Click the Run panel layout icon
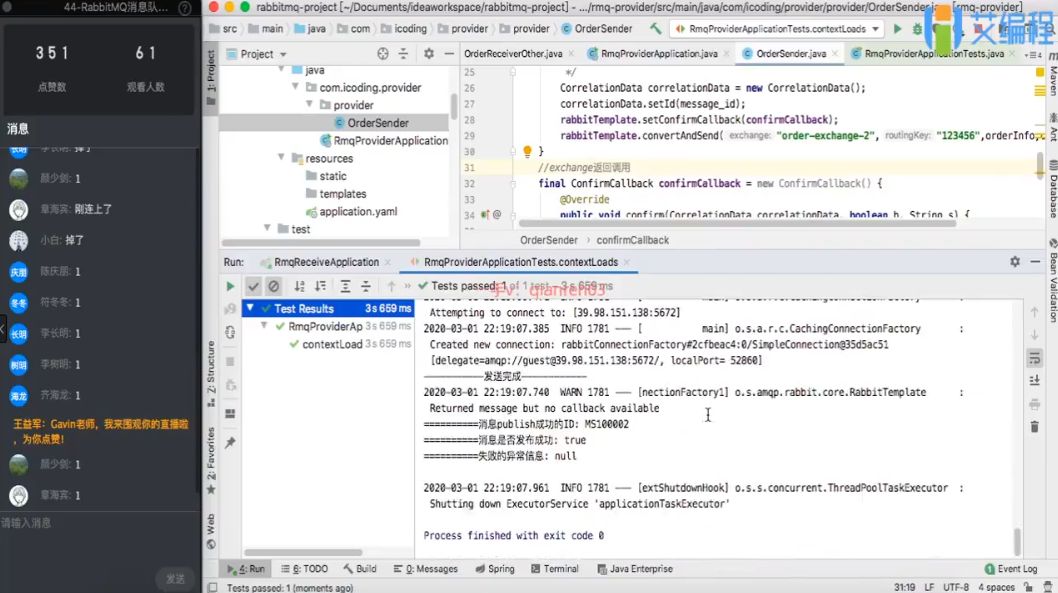Screen dimensions: 1058x593 point(230,413)
